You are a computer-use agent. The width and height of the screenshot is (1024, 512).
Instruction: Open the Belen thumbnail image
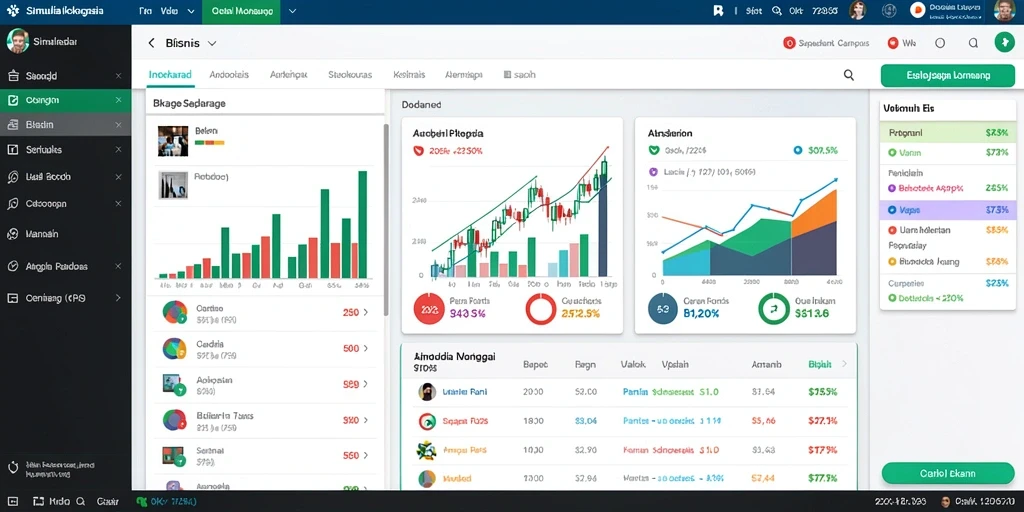tap(173, 140)
